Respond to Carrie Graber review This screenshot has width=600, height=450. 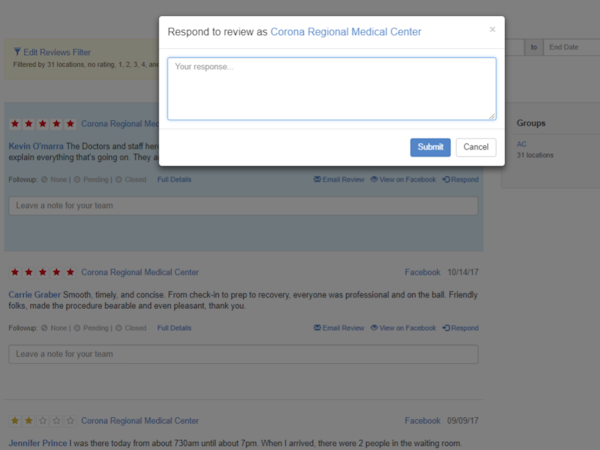(460, 328)
